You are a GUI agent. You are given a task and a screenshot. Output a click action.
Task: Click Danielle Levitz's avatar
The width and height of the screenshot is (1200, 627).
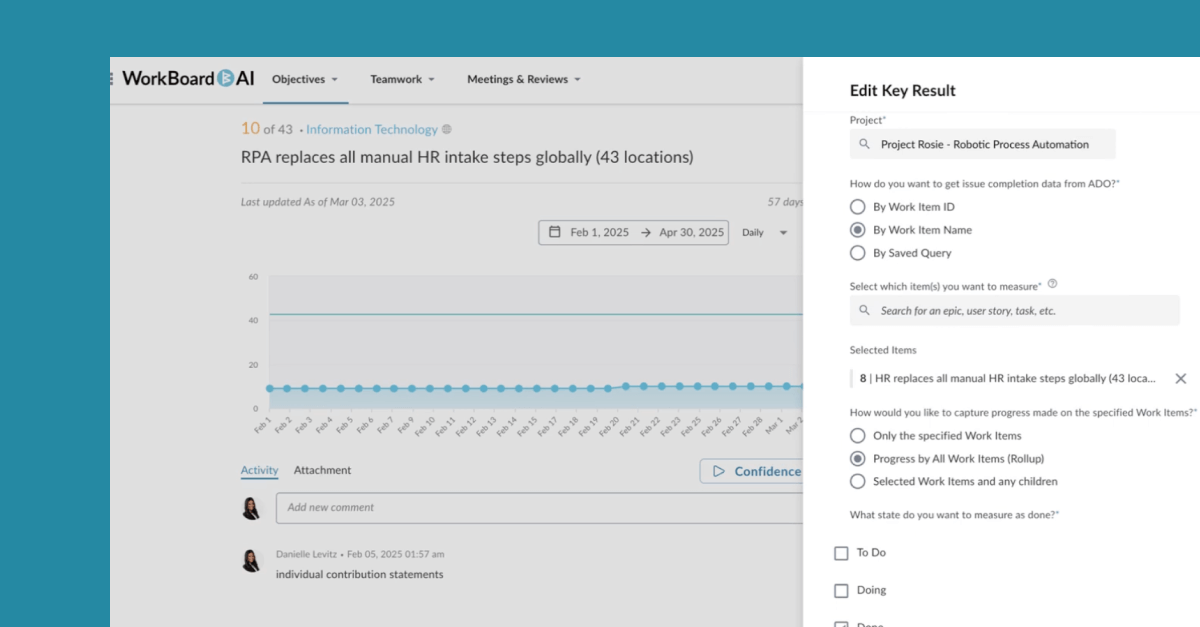(x=252, y=560)
